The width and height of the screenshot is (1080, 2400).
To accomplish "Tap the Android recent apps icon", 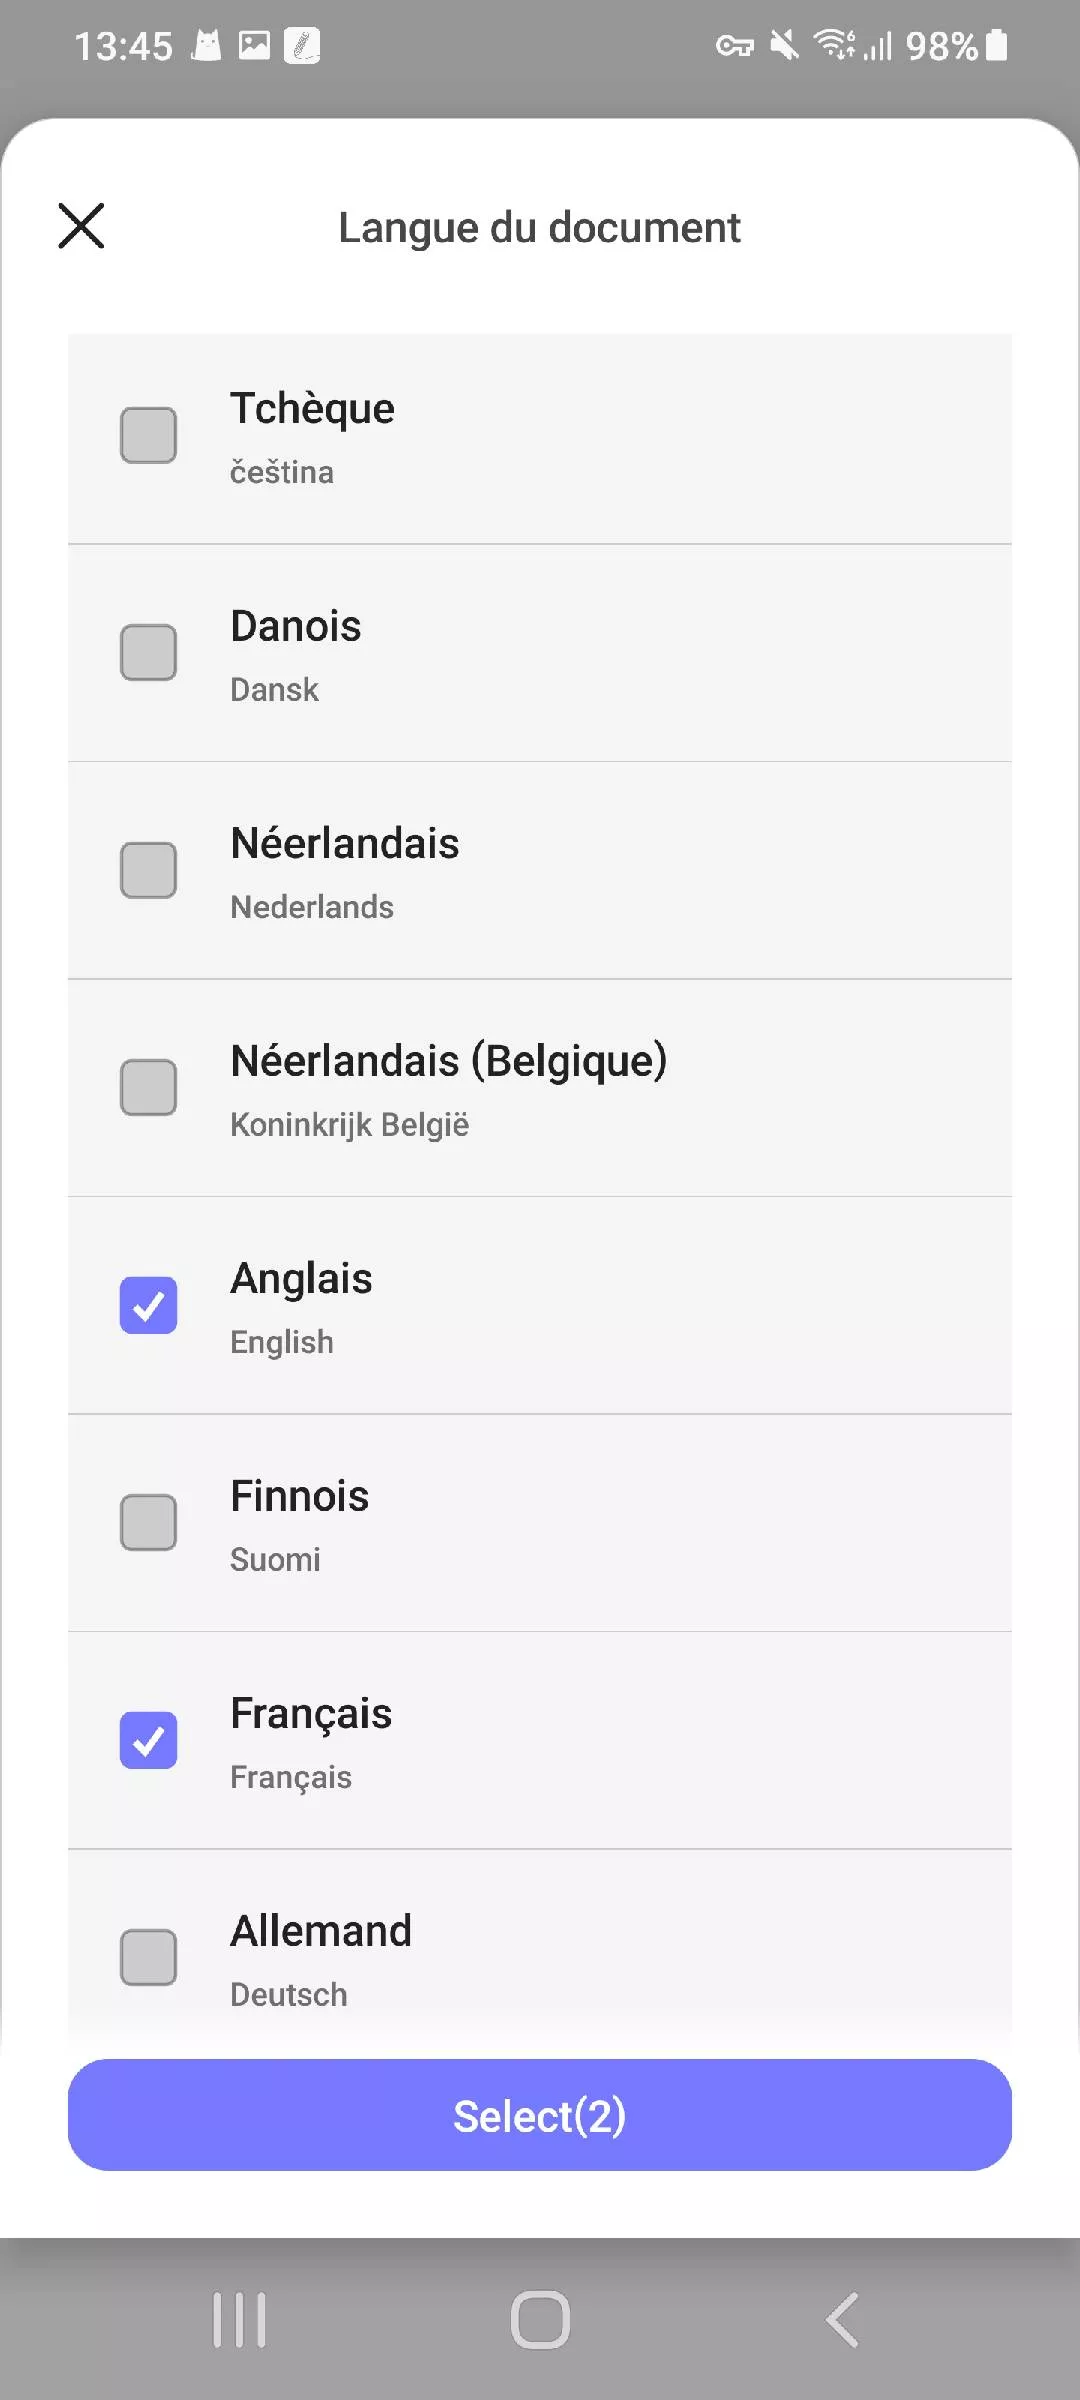I will (239, 2320).
